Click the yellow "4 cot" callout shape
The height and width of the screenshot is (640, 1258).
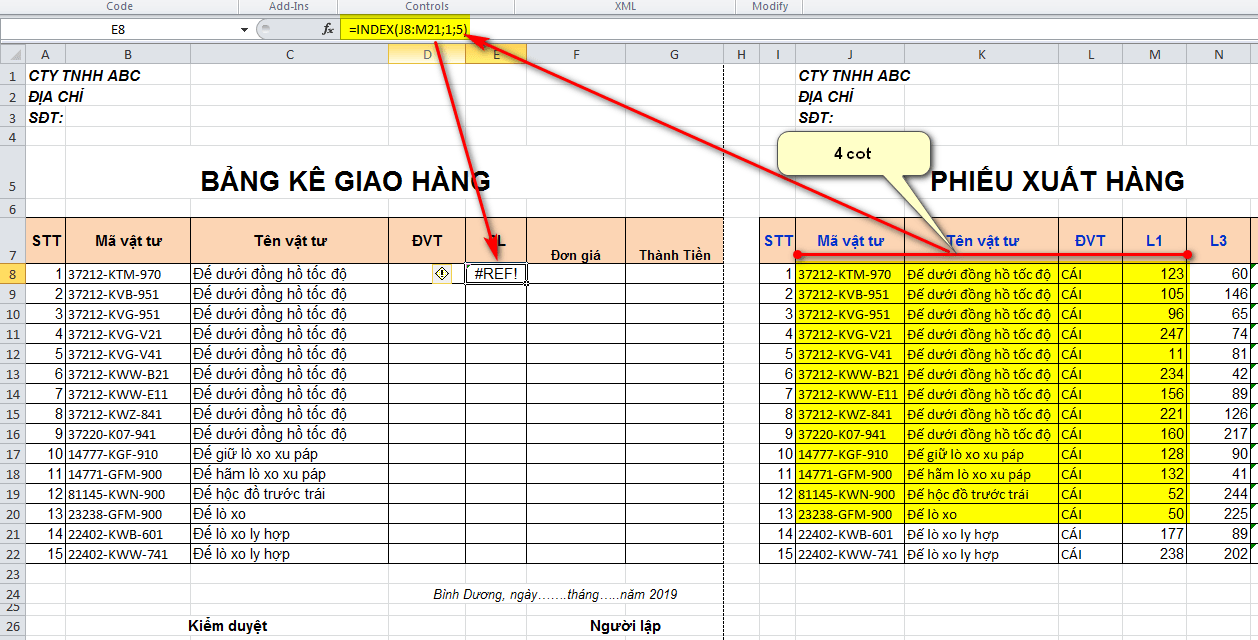click(x=853, y=155)
